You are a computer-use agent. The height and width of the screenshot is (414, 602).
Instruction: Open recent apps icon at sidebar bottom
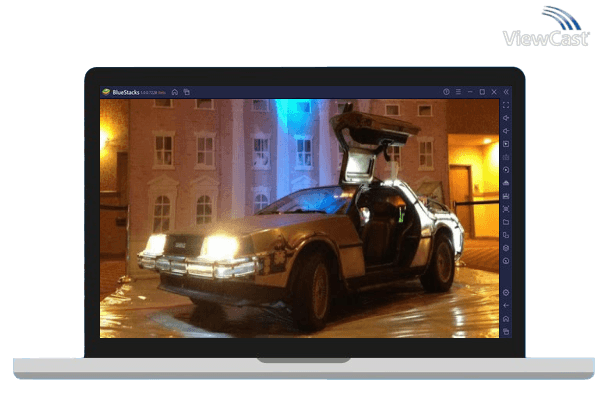[506, 332]
